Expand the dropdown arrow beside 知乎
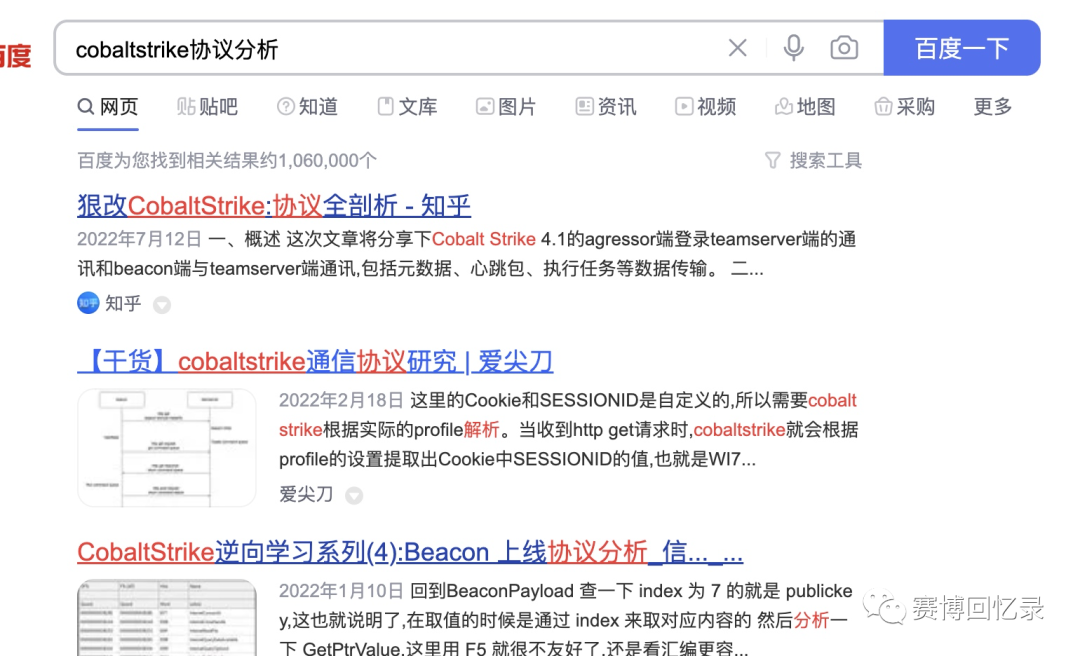The width and height of the screenshot is (1080, 656). 162,305
